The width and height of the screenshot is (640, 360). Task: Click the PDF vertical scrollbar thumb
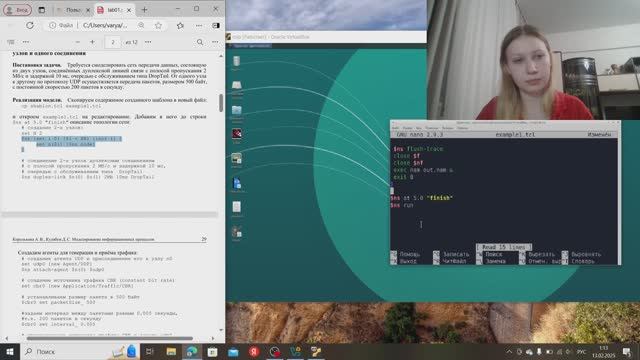tap(221, 103)
